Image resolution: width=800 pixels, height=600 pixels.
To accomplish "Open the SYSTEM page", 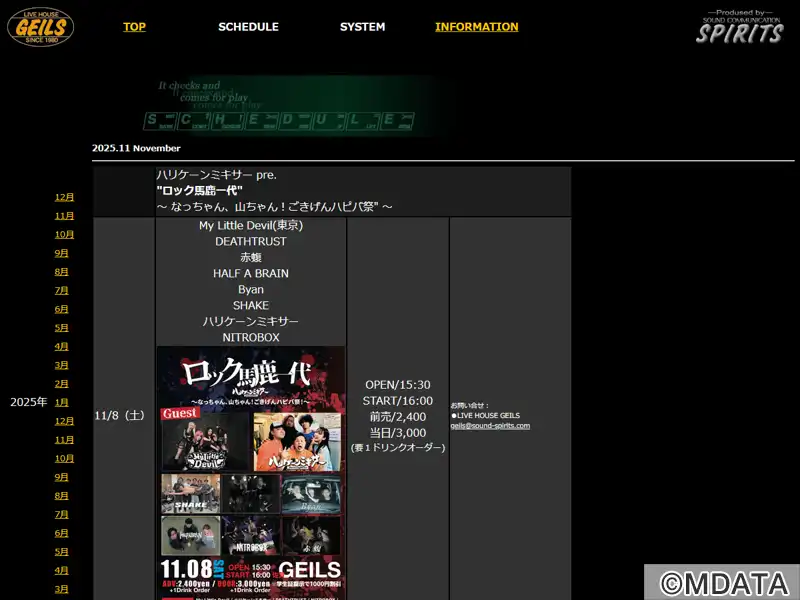I will (x=362, y=27).
